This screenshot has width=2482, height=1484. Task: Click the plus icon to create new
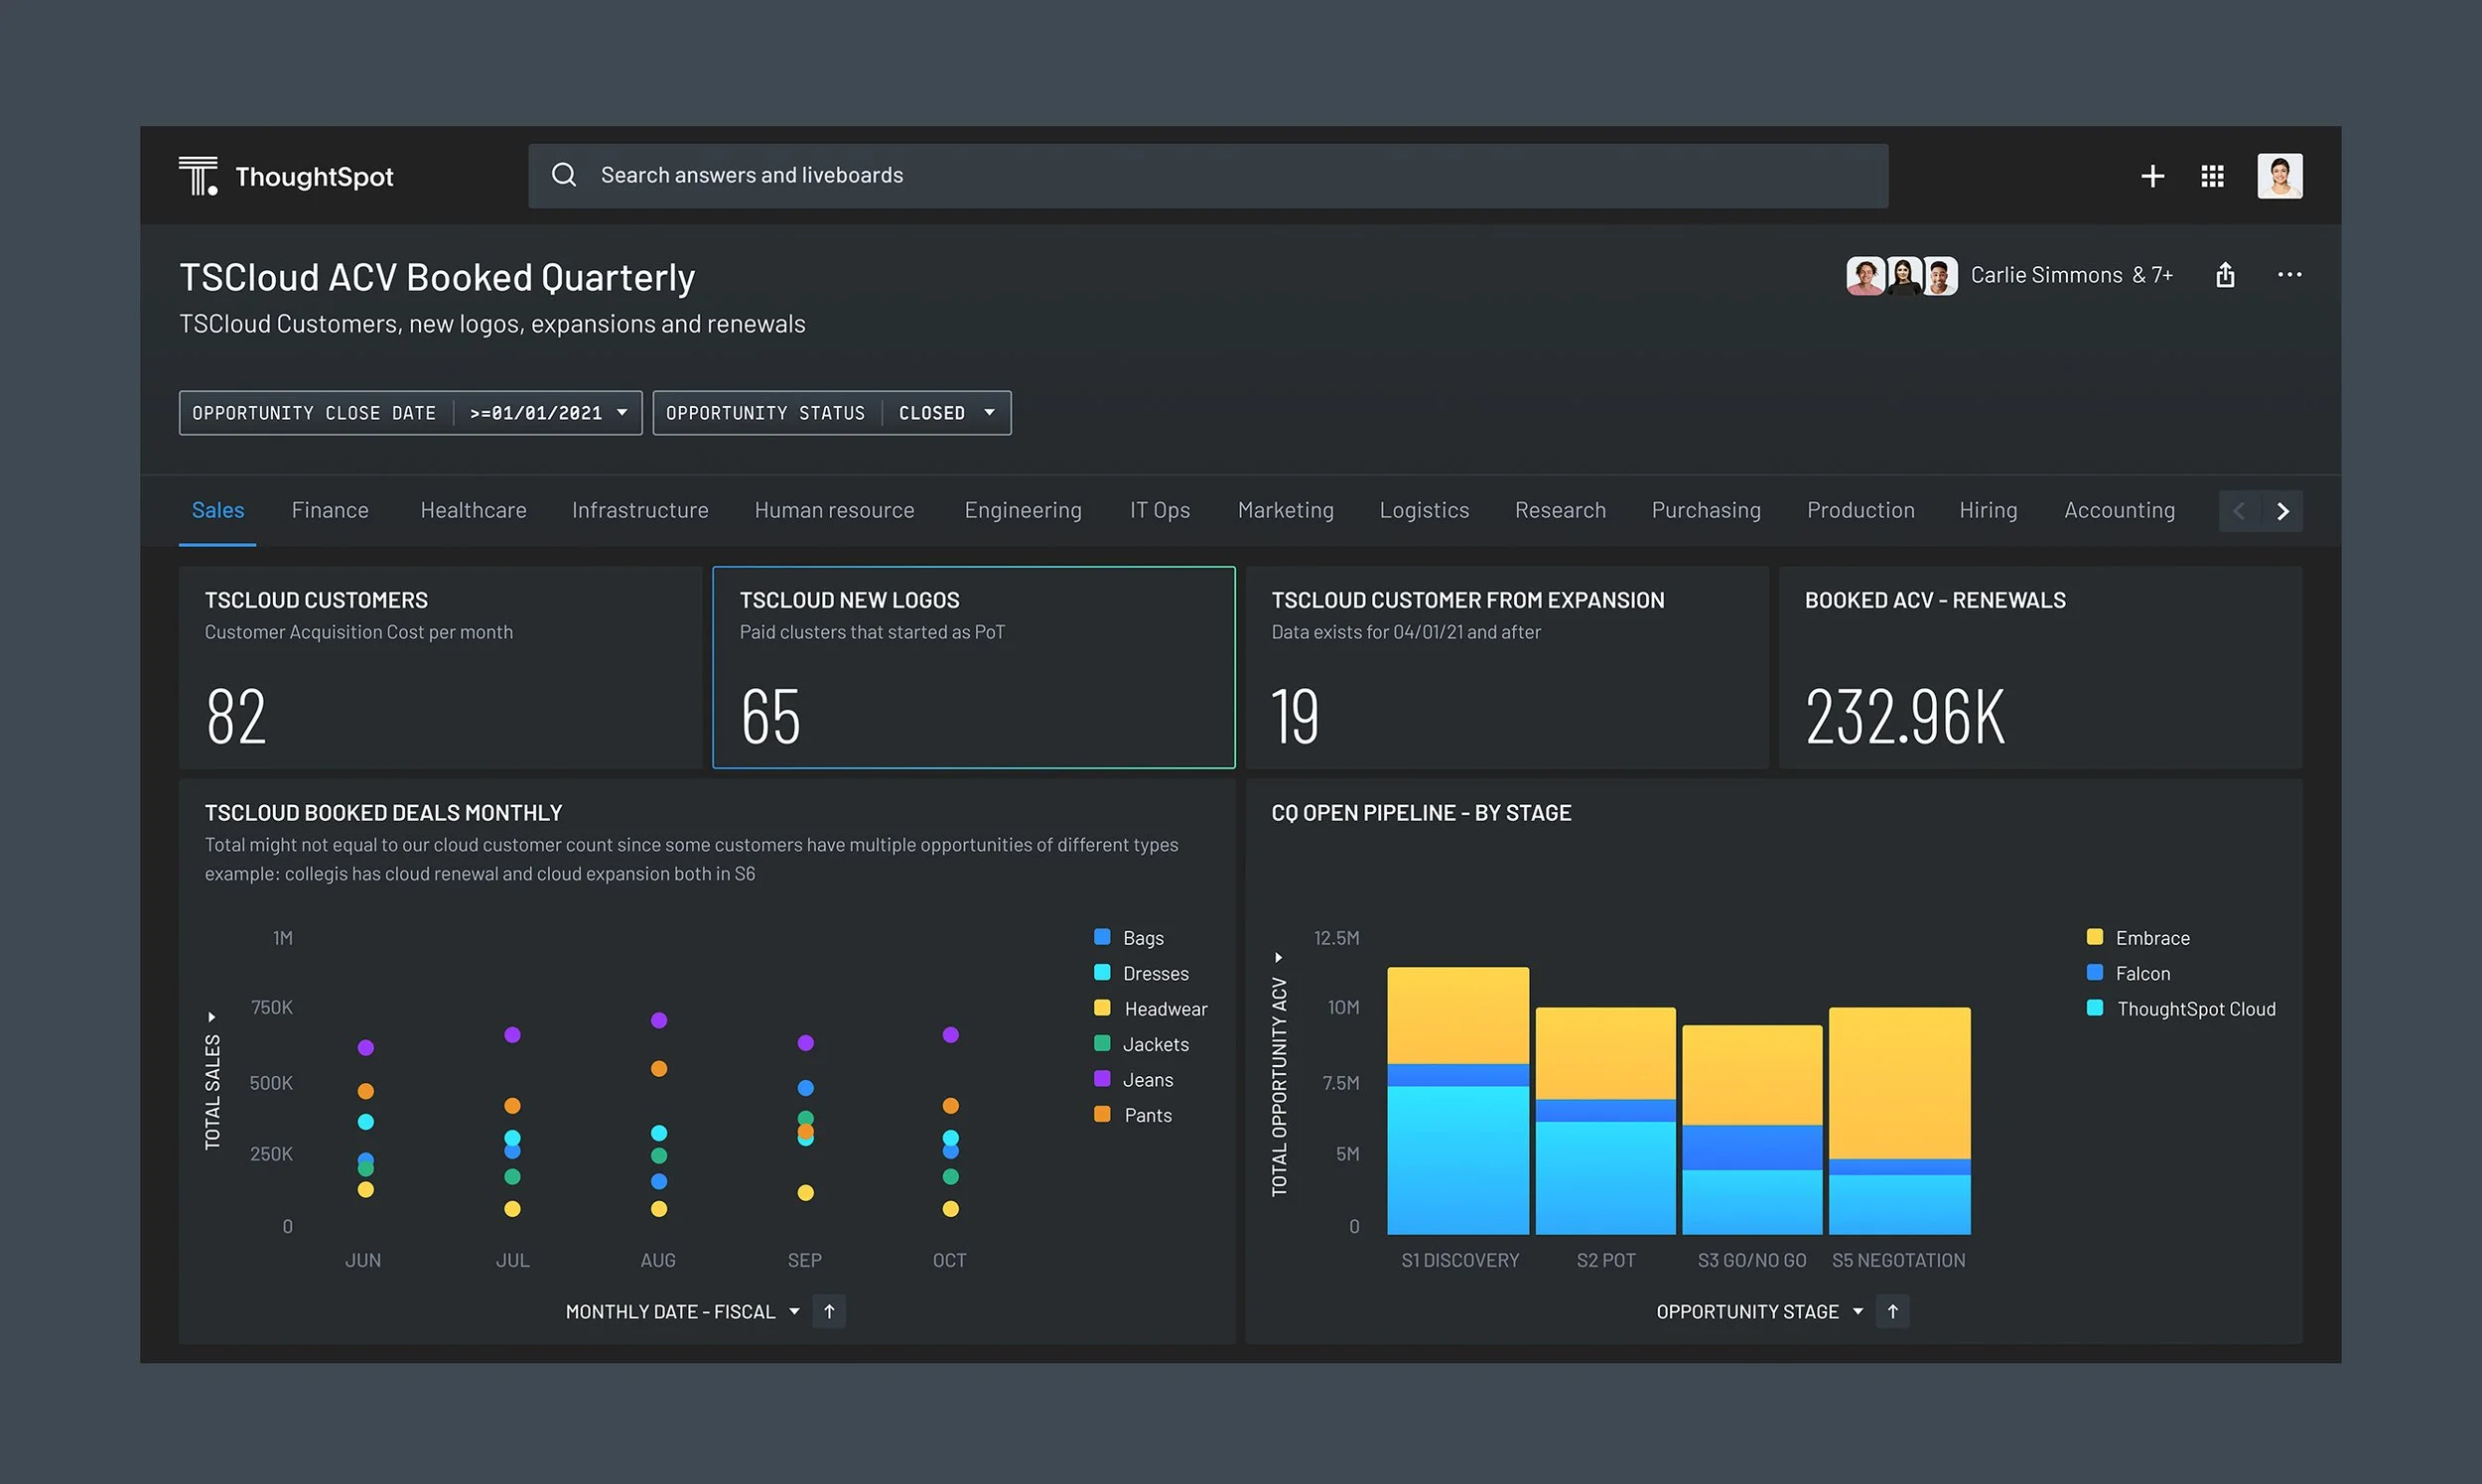pyautogui.click(x=2152, y=177)
